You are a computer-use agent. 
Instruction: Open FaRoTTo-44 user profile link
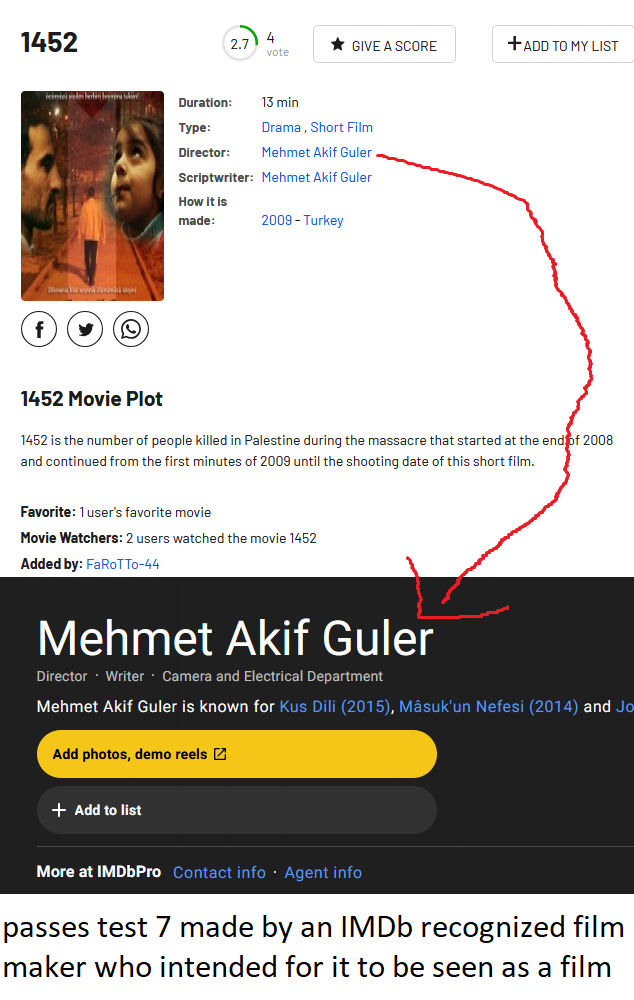click(122, 564)
